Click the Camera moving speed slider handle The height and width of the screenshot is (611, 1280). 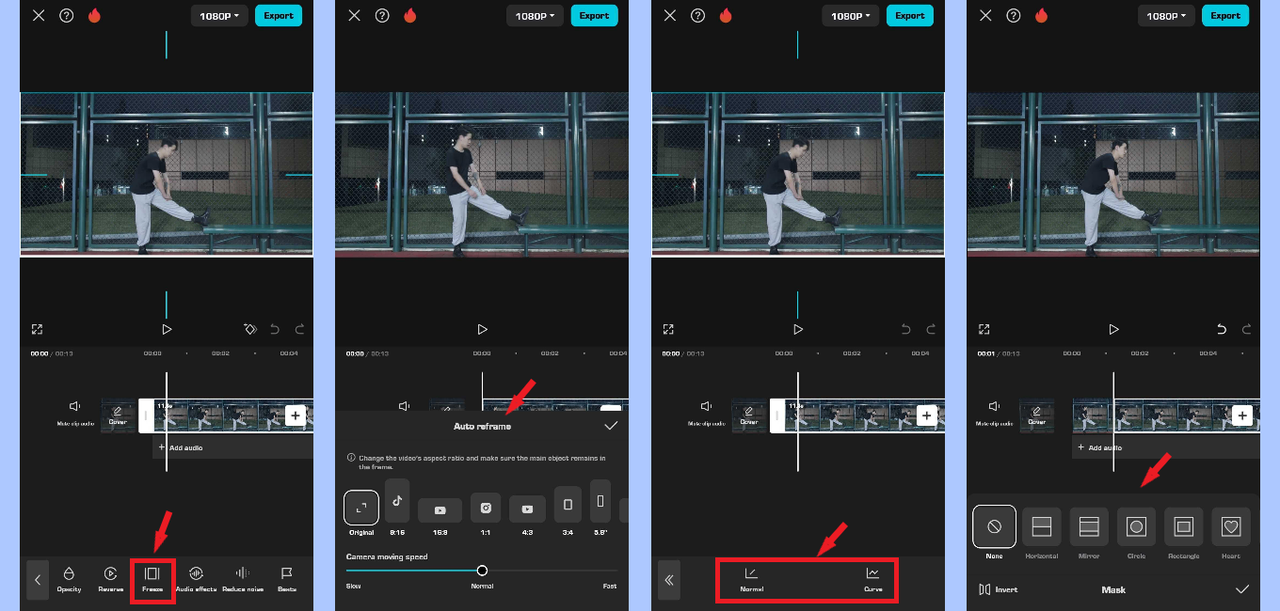(x=482, y=570)
